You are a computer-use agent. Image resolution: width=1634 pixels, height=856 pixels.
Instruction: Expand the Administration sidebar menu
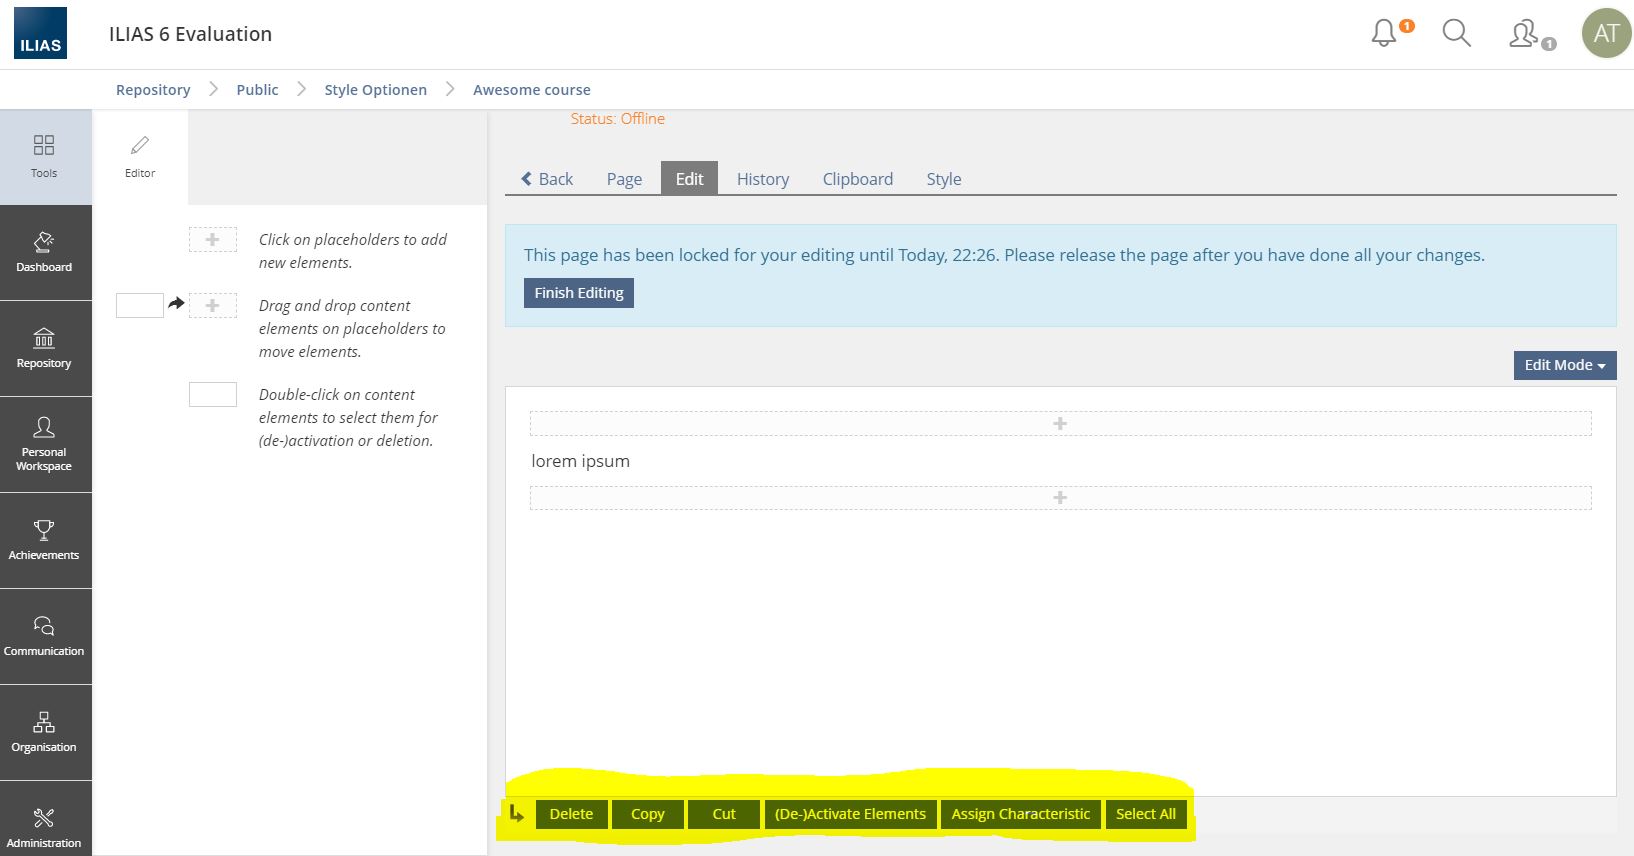[44, 827]
